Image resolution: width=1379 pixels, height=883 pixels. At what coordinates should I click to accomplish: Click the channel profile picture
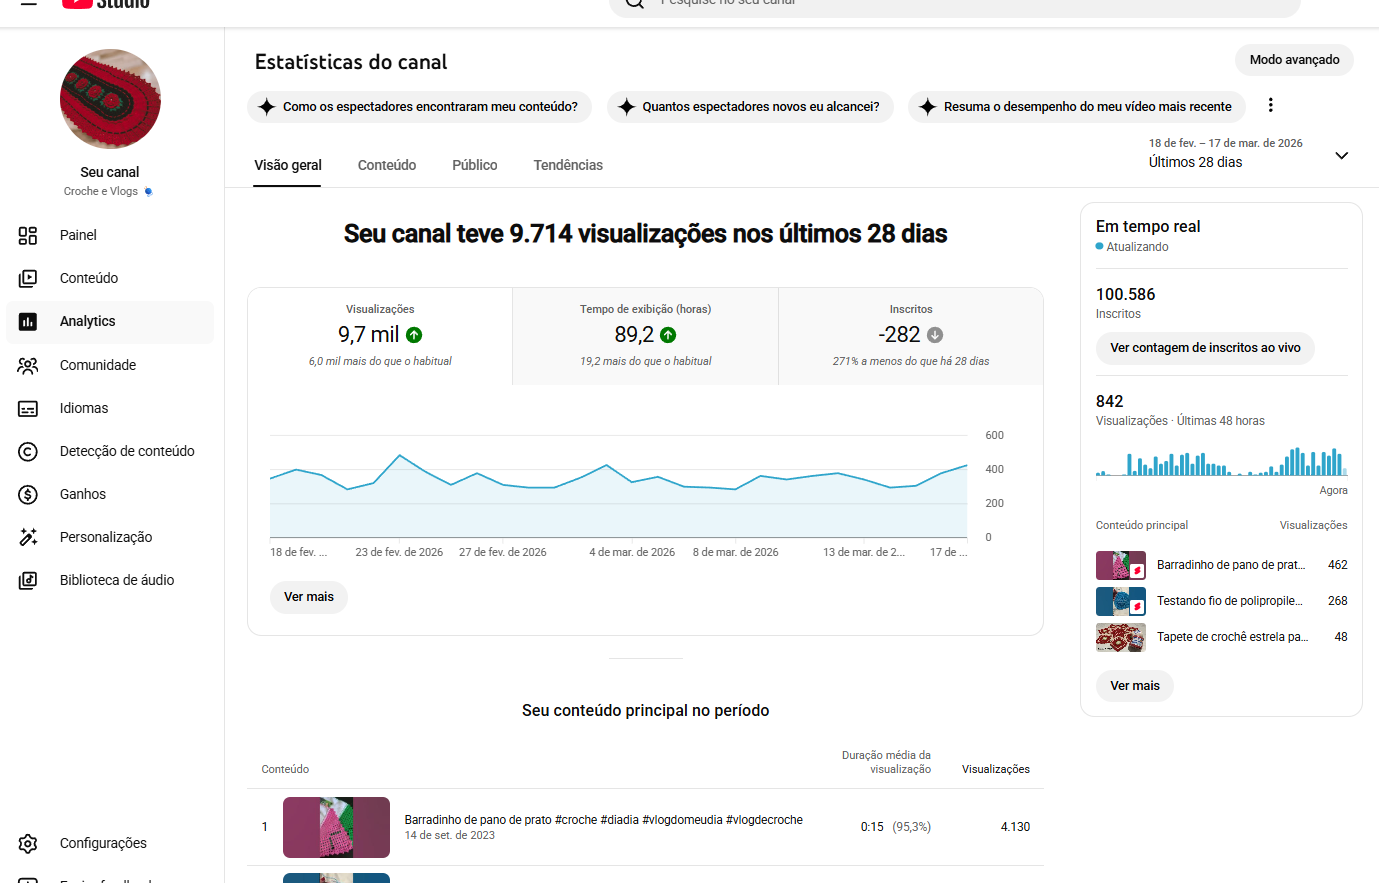(110, 99)
